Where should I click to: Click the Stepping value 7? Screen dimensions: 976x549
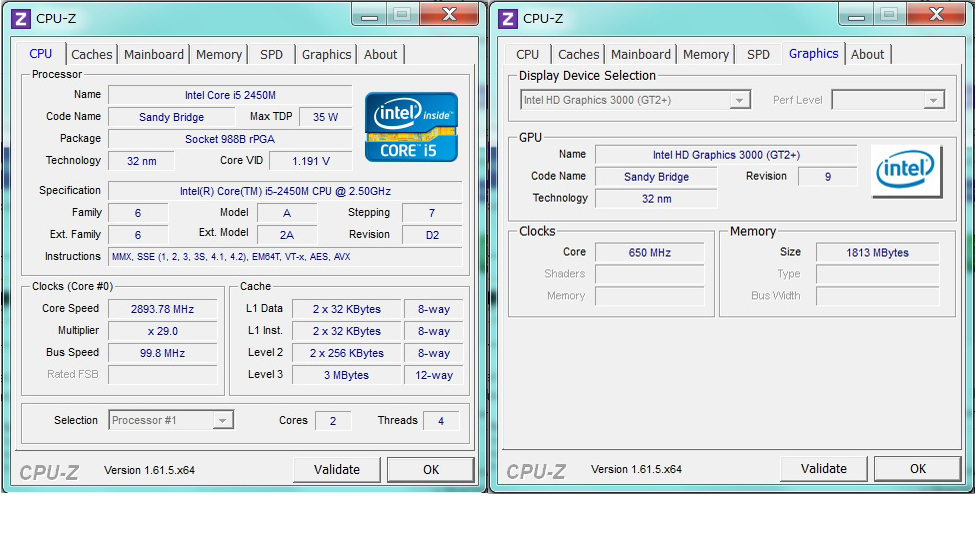tap(432, 213)
